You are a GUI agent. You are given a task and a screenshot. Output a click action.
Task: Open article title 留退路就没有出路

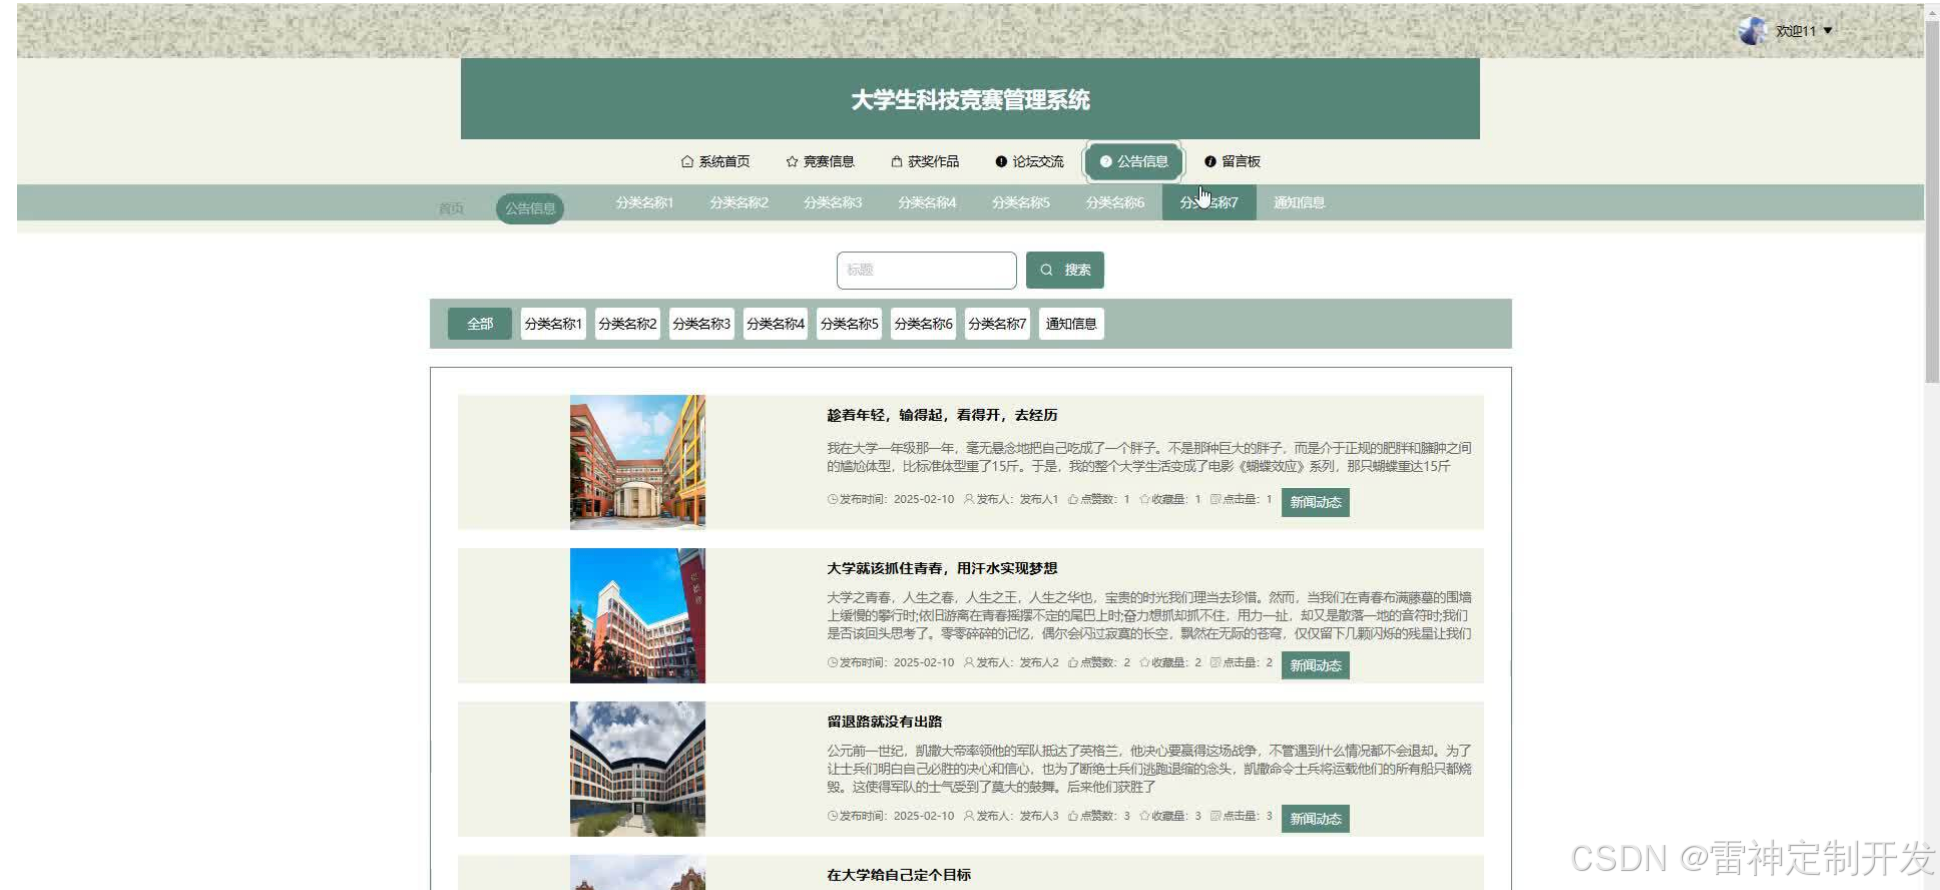coord(884,721)
